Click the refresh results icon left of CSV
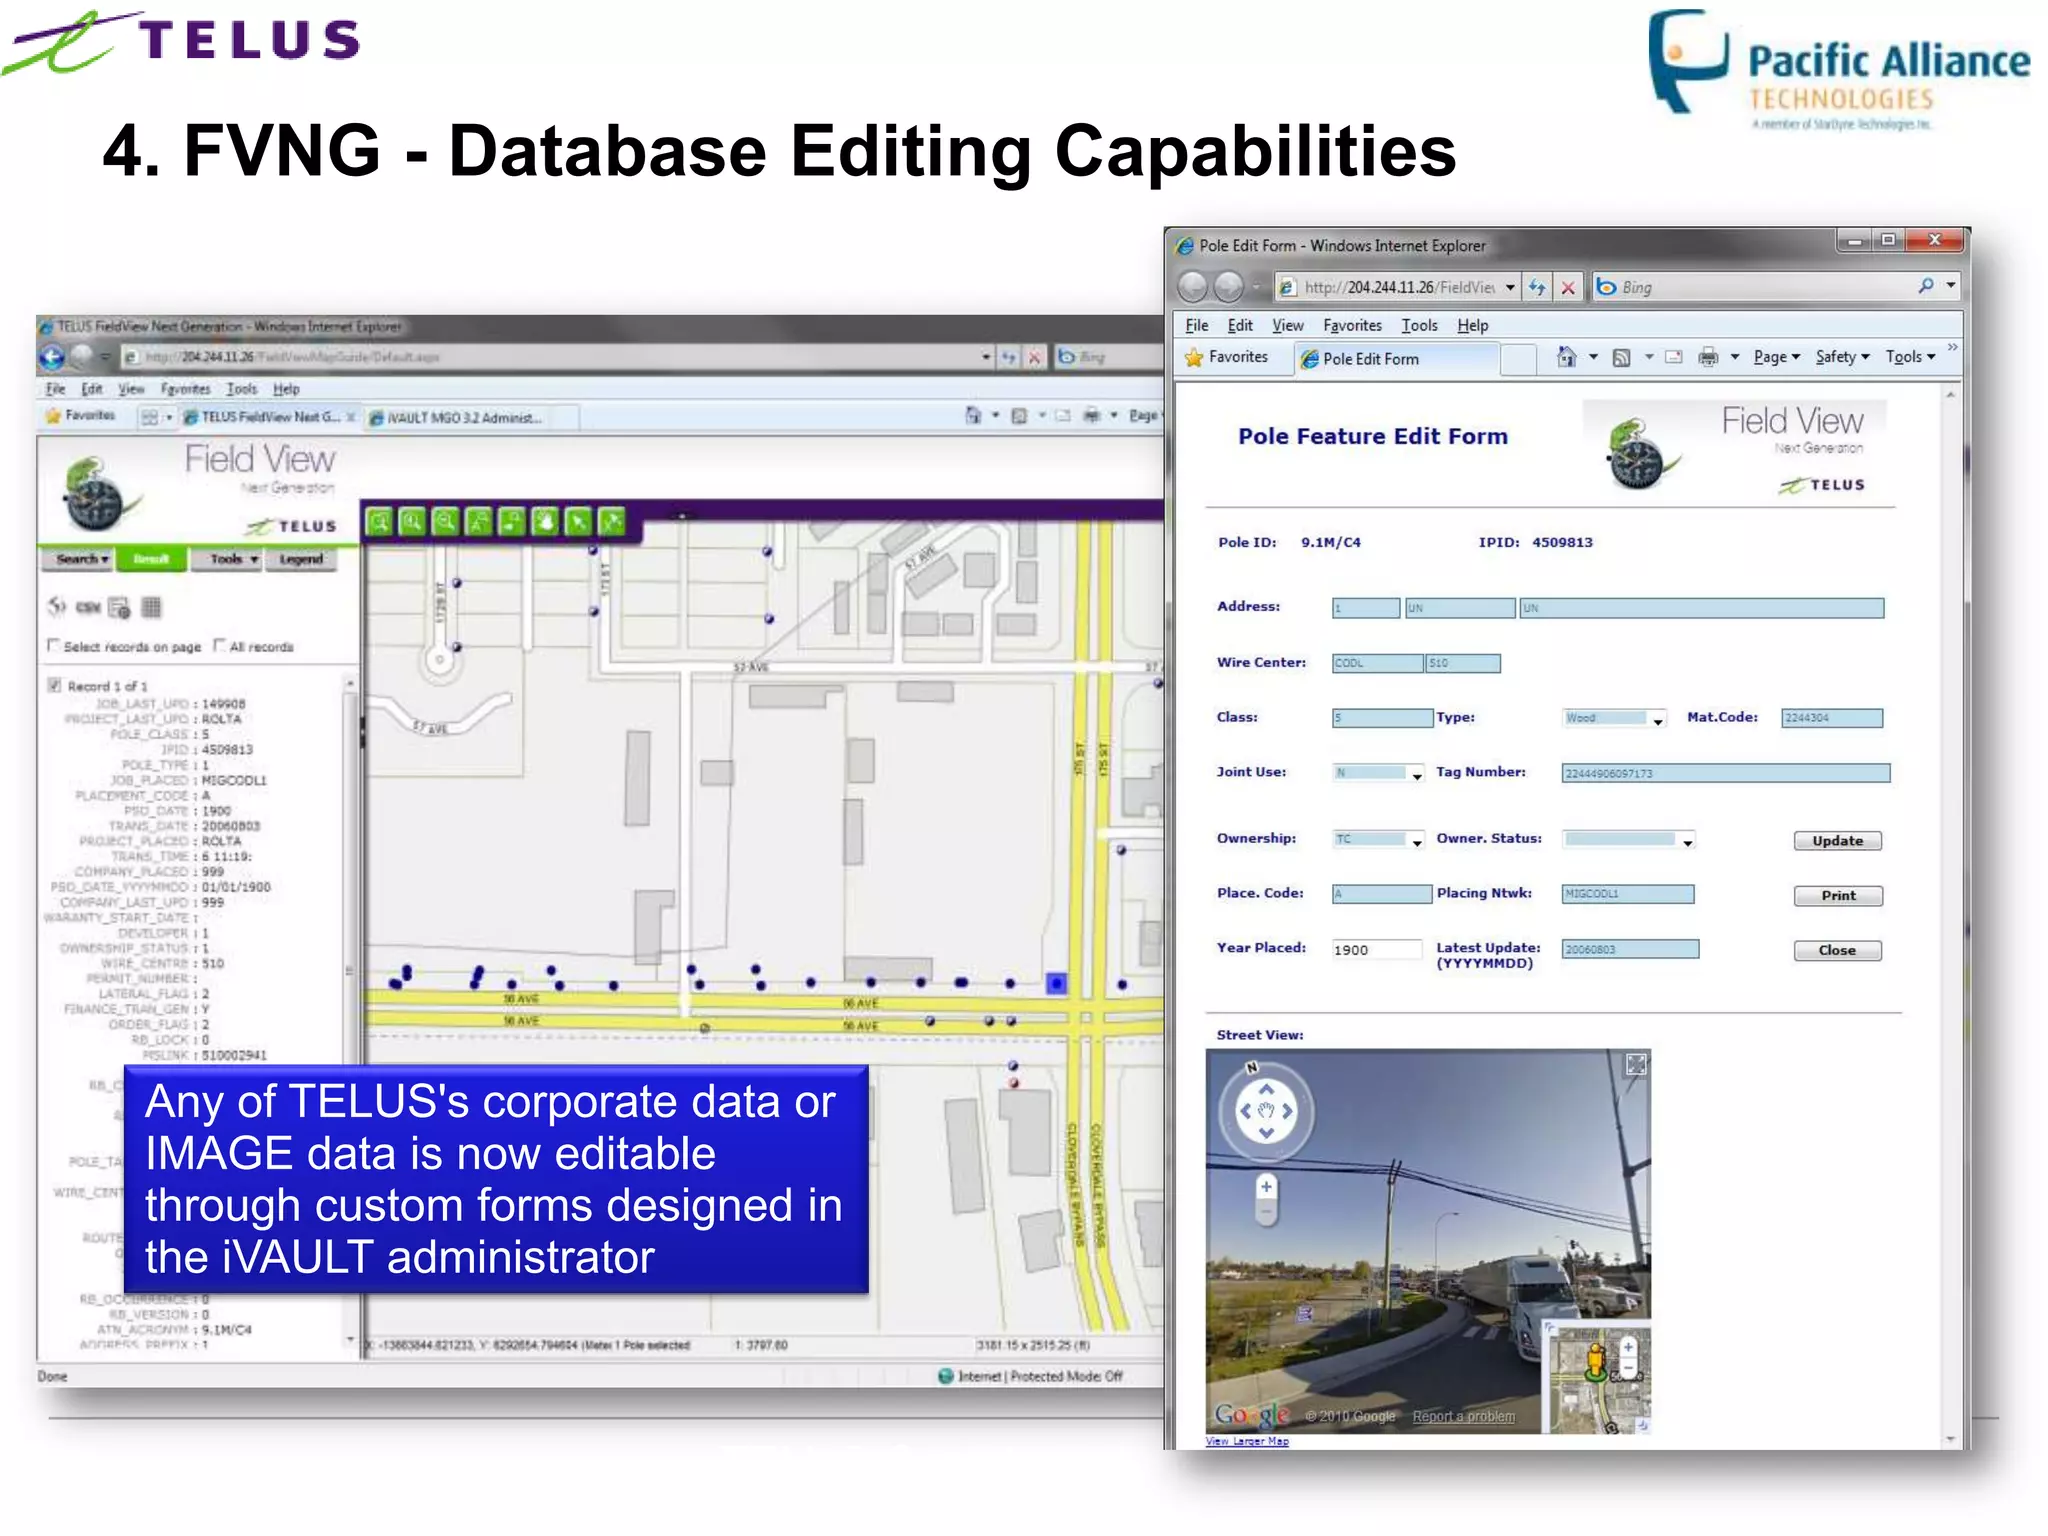Viewport: 2048px width, 1536px height. 57,607
